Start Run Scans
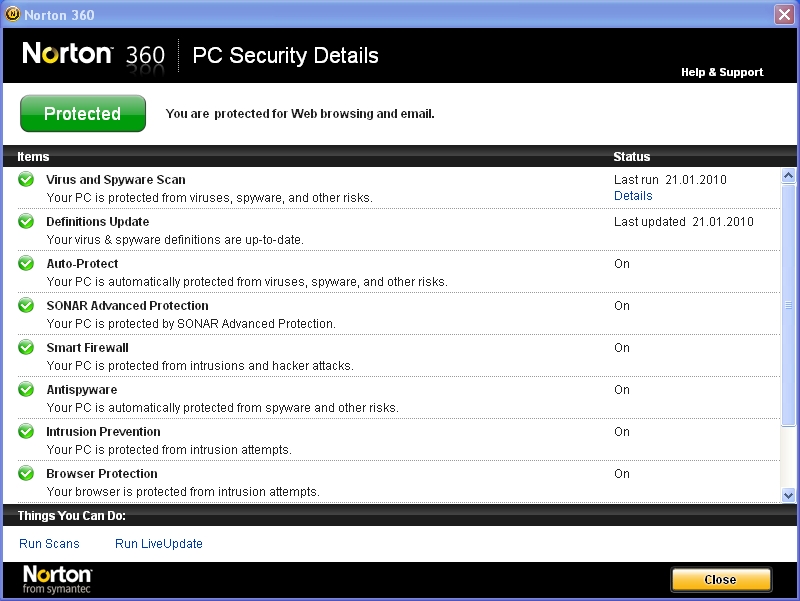 pyautogui.click(x=49, y=544)
